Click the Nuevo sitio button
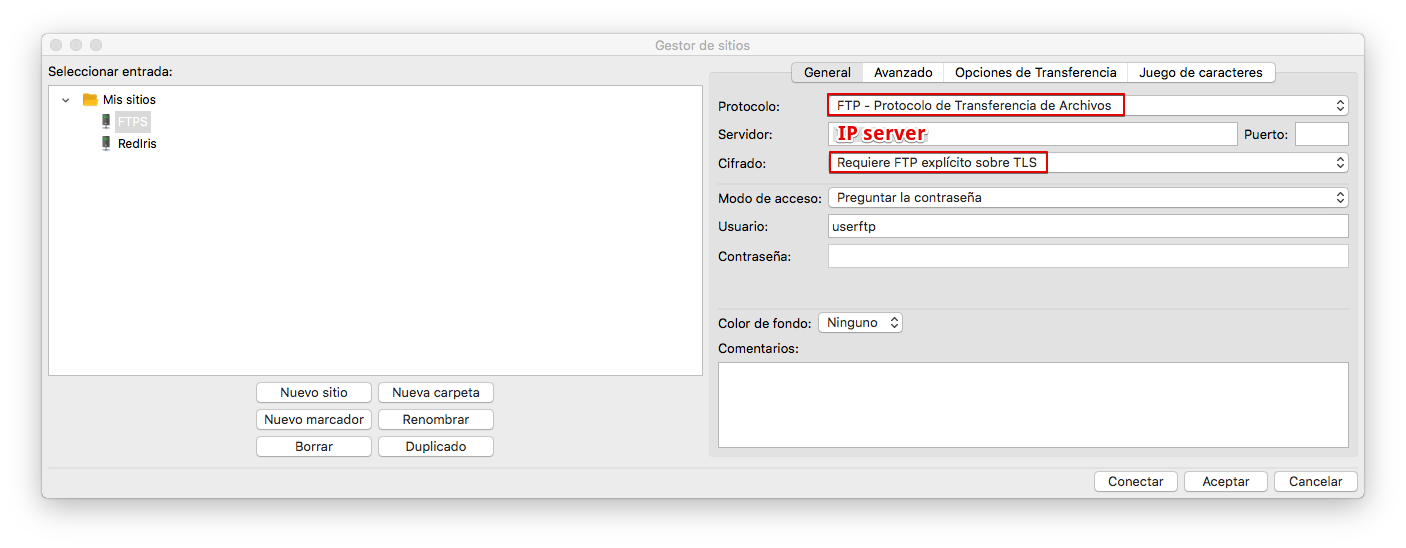The image size is (1406, 548). click(314, 393)
